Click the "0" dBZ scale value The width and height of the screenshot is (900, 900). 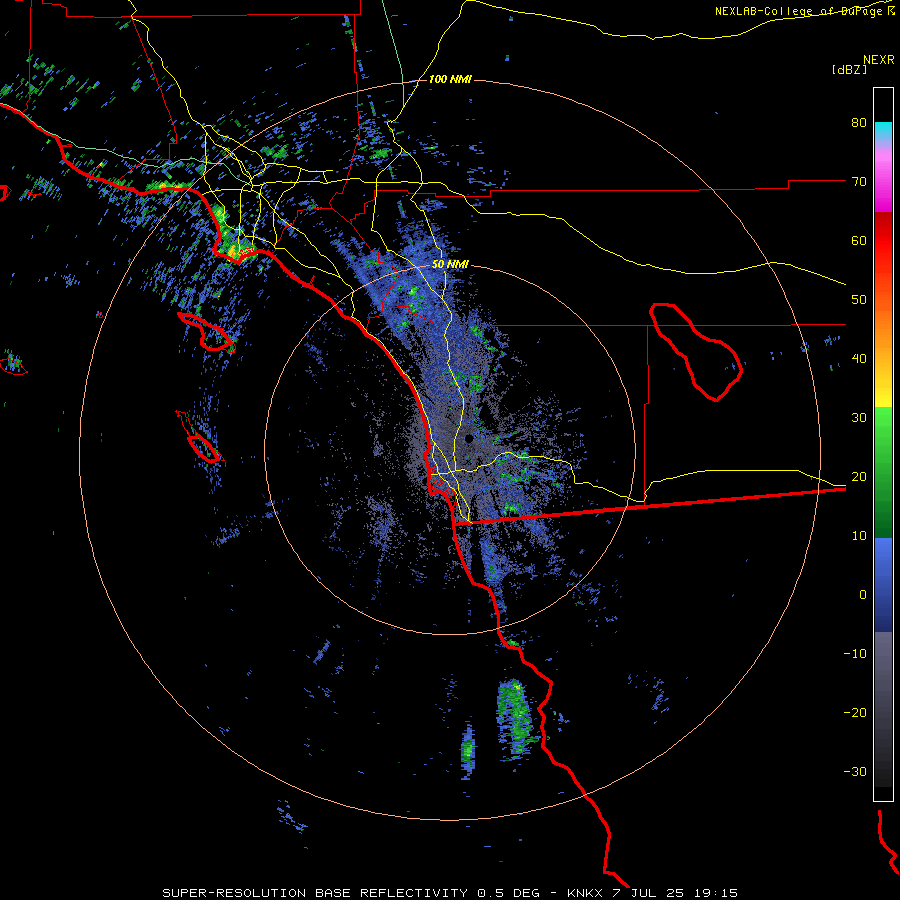[x=863, y=595]
